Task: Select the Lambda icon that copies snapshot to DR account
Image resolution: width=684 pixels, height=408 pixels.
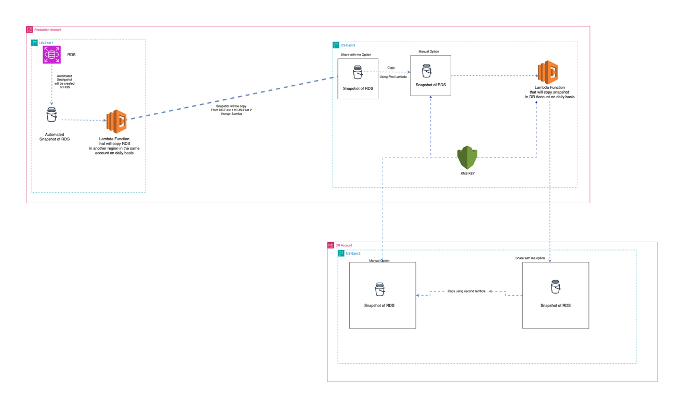Action: click(x=548, y=72)
